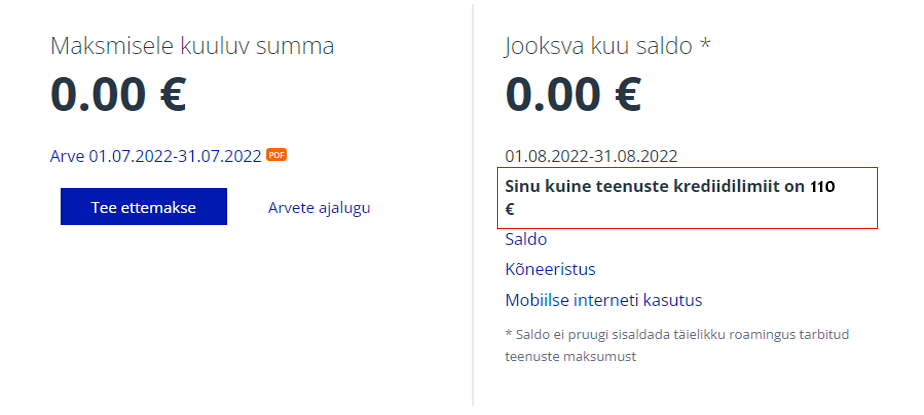Open the Kõneeristus link

click(x=550, y=269)
